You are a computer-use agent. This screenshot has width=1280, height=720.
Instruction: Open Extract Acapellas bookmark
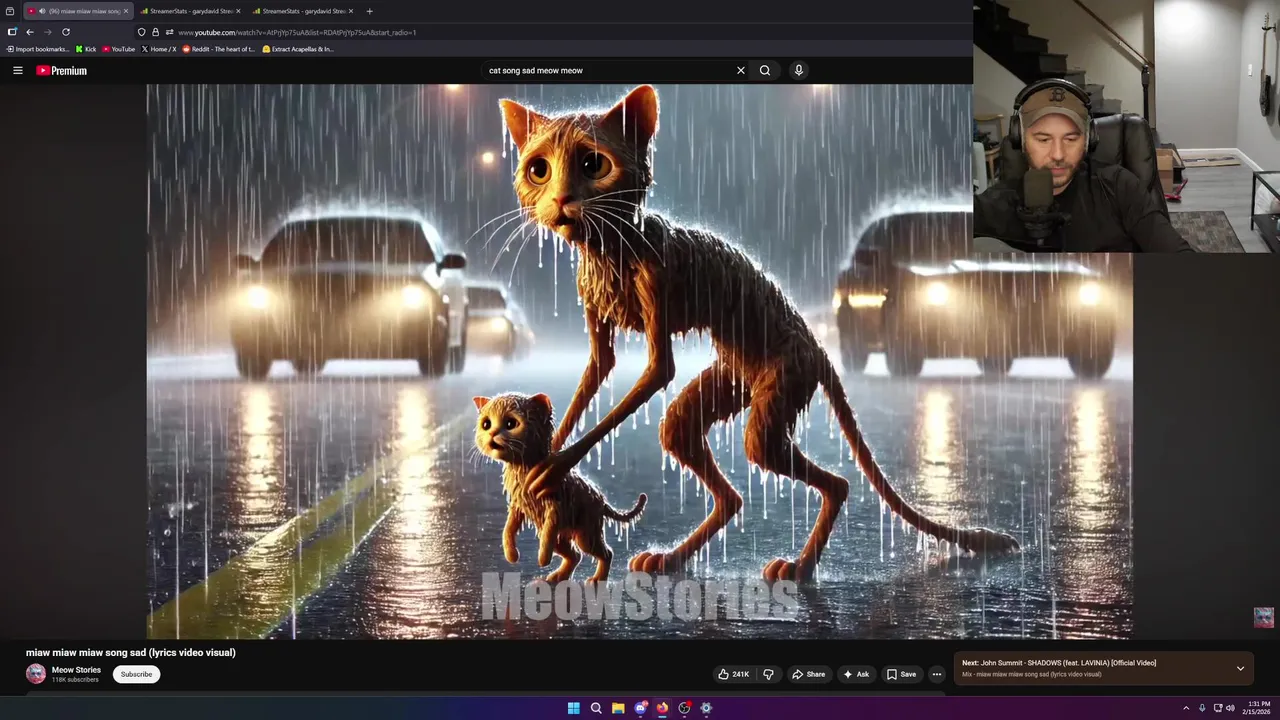tap(298, 49)
